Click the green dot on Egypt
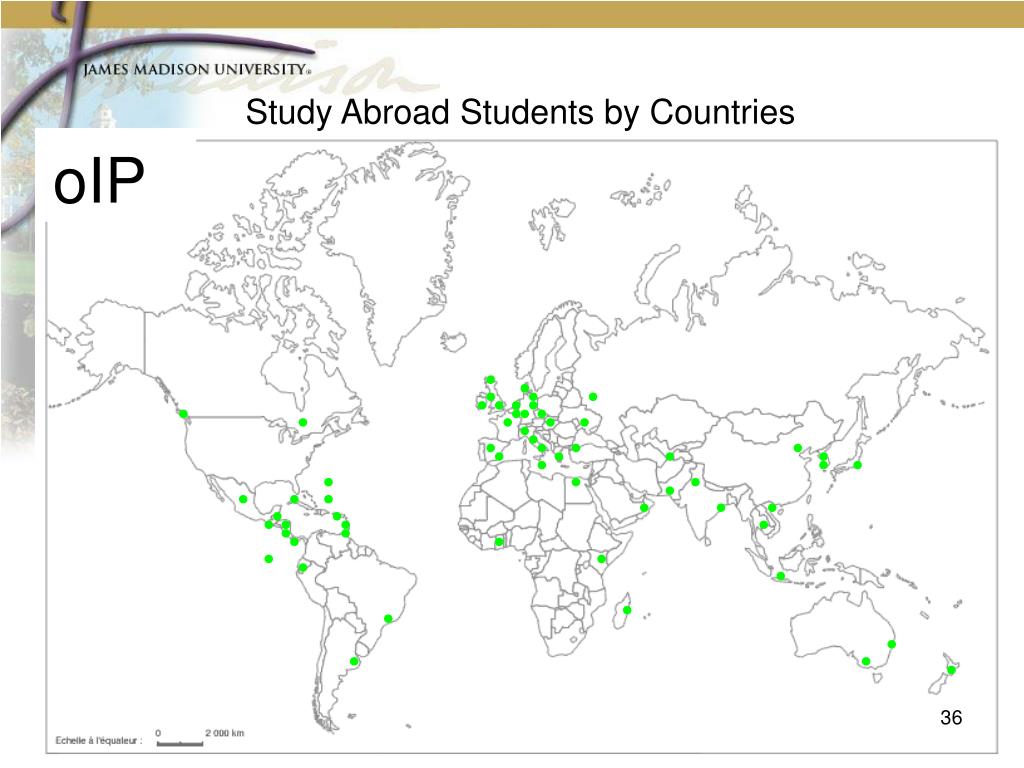 point(576,482)
